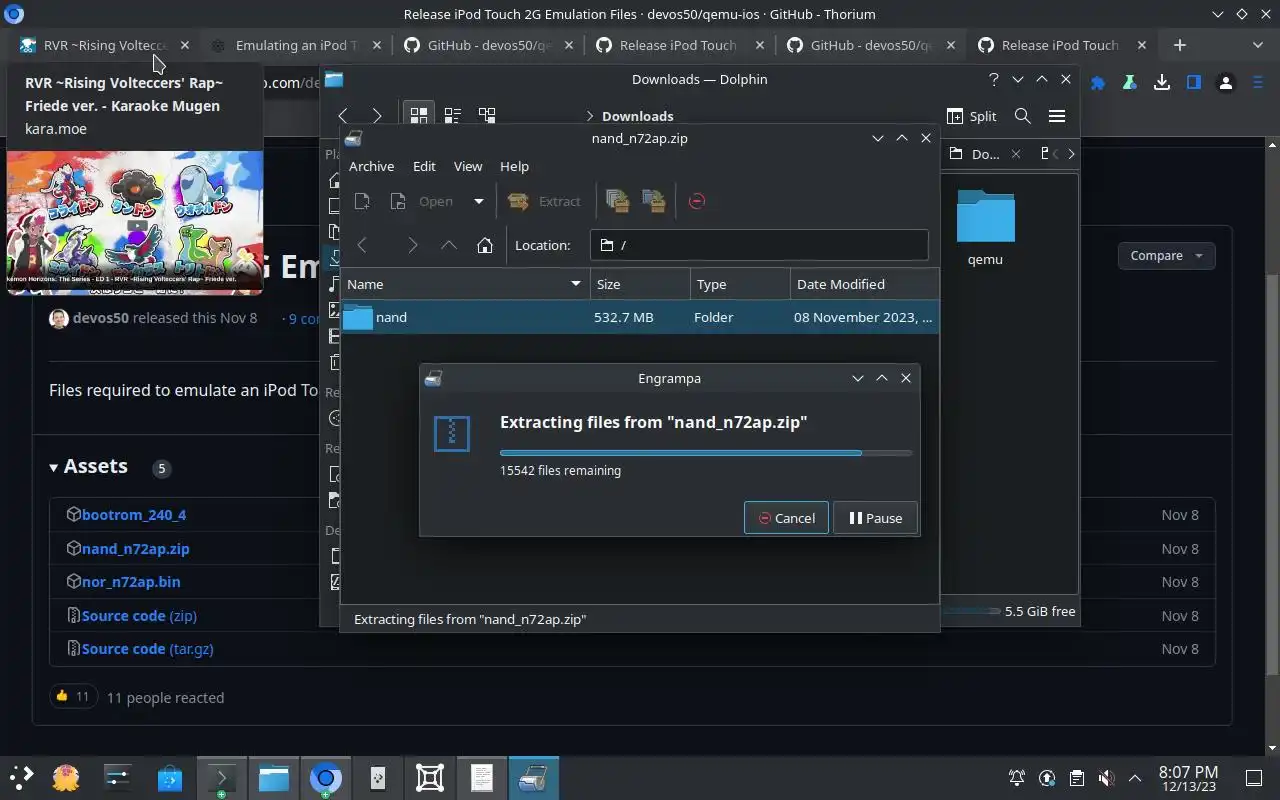Download nand_n72ap.zip asset link
Image resolution: width=1280 pixels, height=800 pixels.
pos(135,548)
